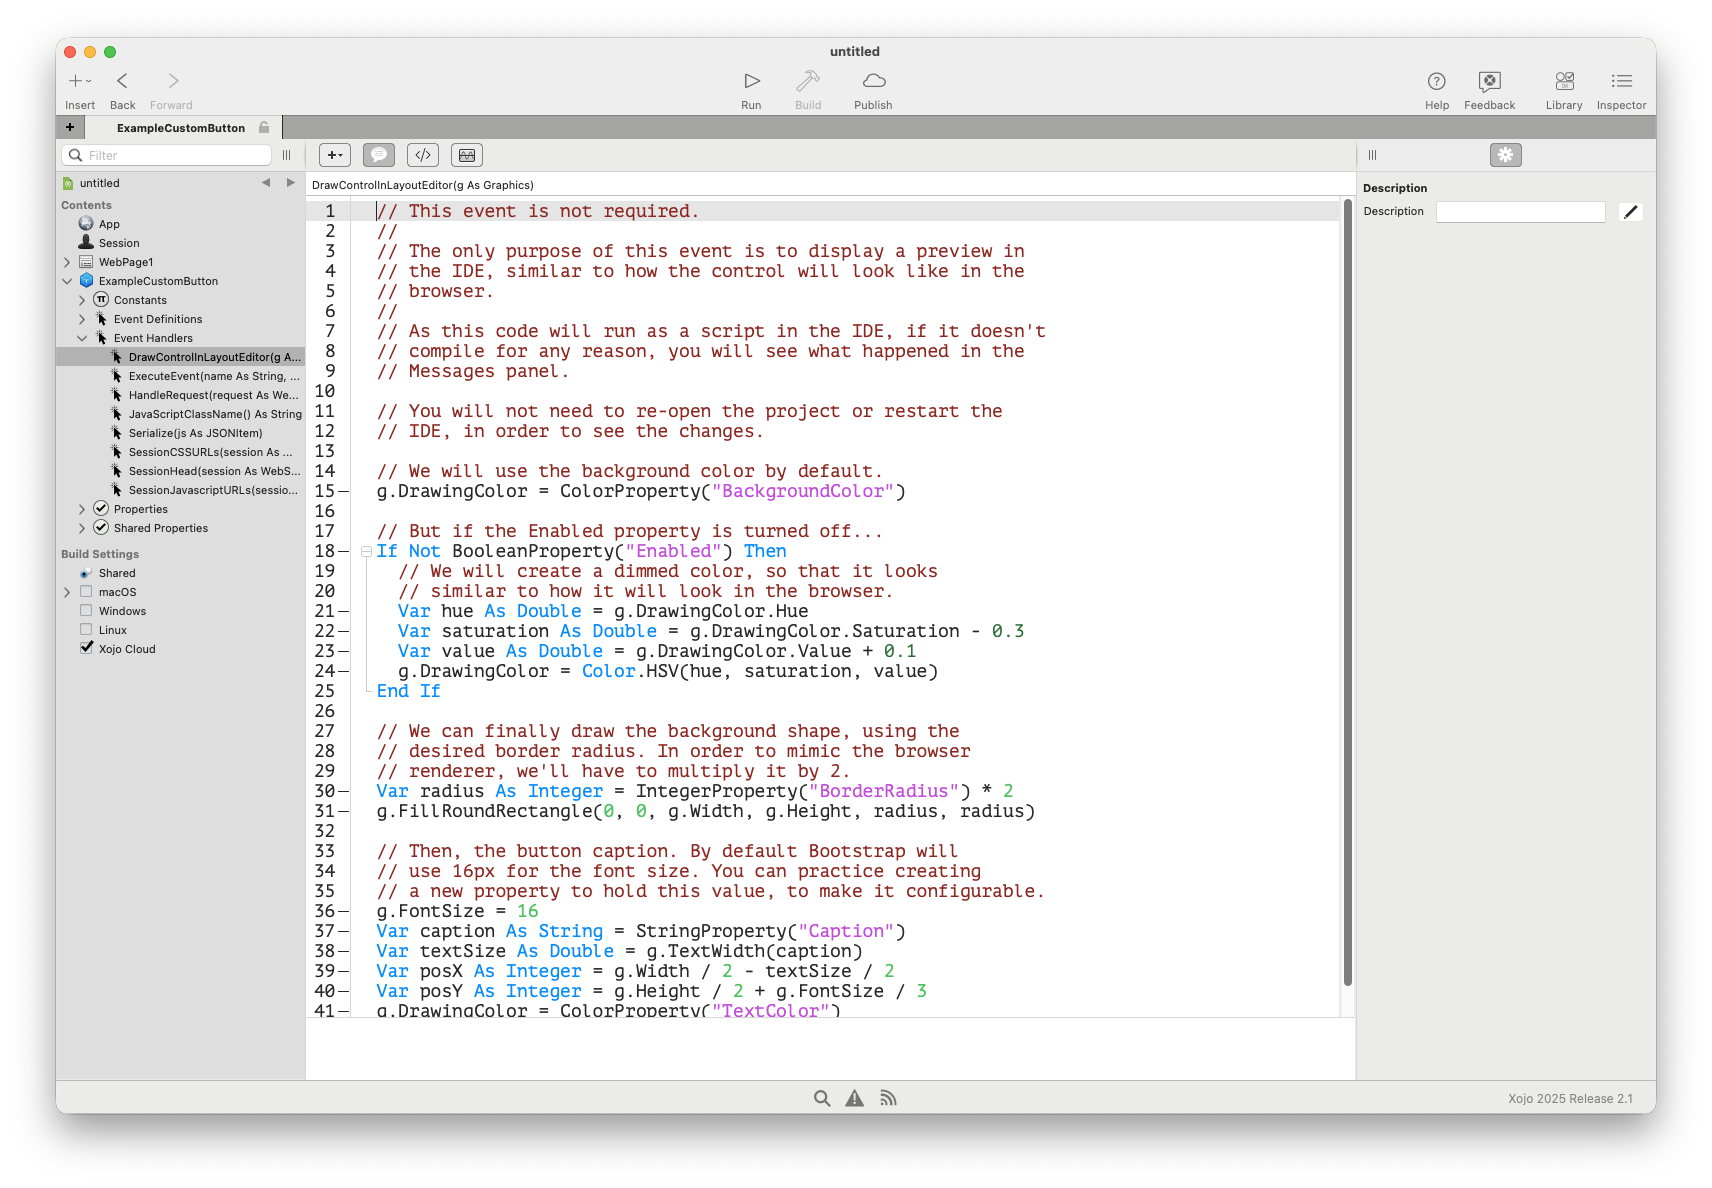Open the Library panel
This screenshot has height=1188, width=1712.
click(1563, 81)
